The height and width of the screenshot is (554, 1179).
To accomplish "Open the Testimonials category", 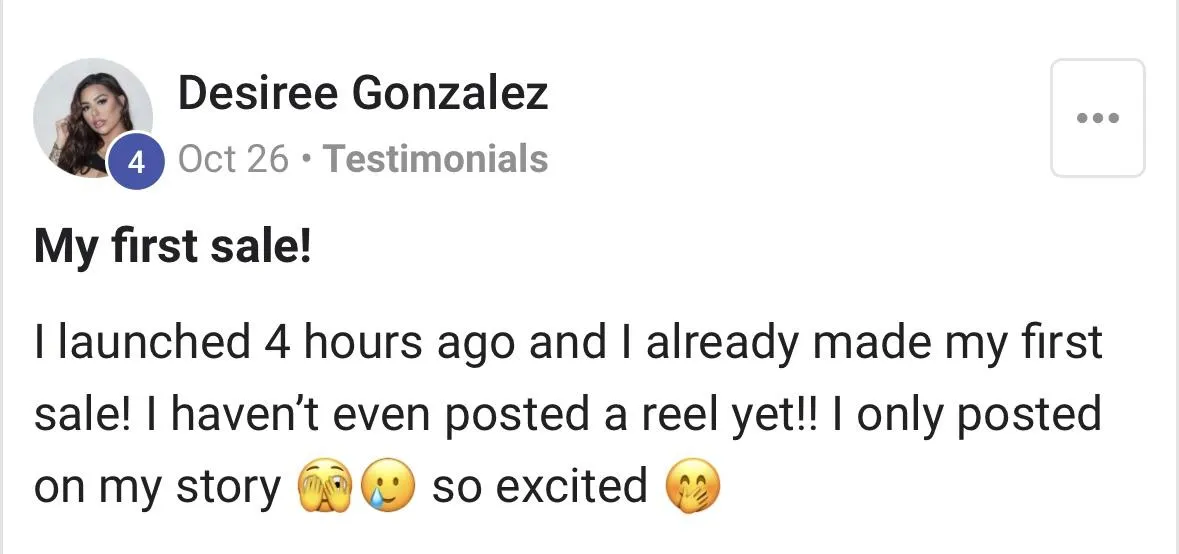I will click(x=435, y=159).
